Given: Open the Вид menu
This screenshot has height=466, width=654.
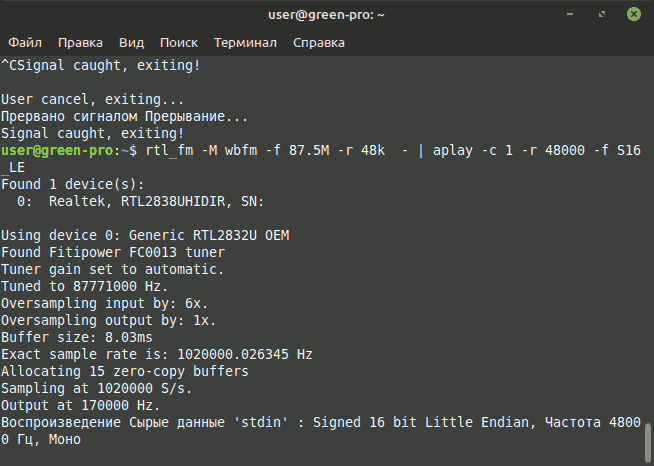Looking at the screenshot, I should coord(131,43).
